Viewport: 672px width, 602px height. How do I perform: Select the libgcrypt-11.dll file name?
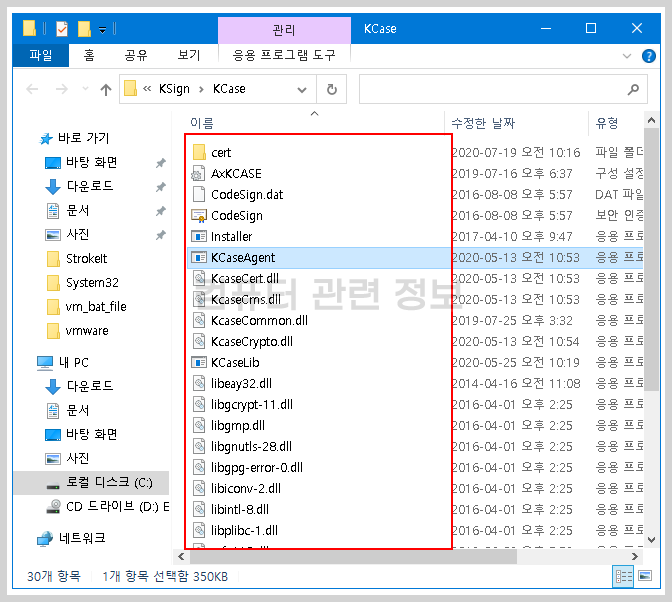pos(252,404)
